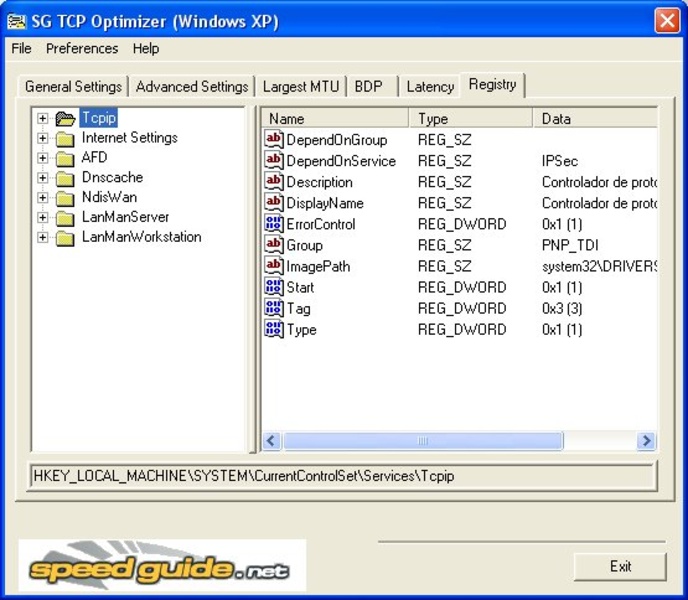Expand the NdisWan tree node
The image size is (688, 600).
tap(43, 198)
